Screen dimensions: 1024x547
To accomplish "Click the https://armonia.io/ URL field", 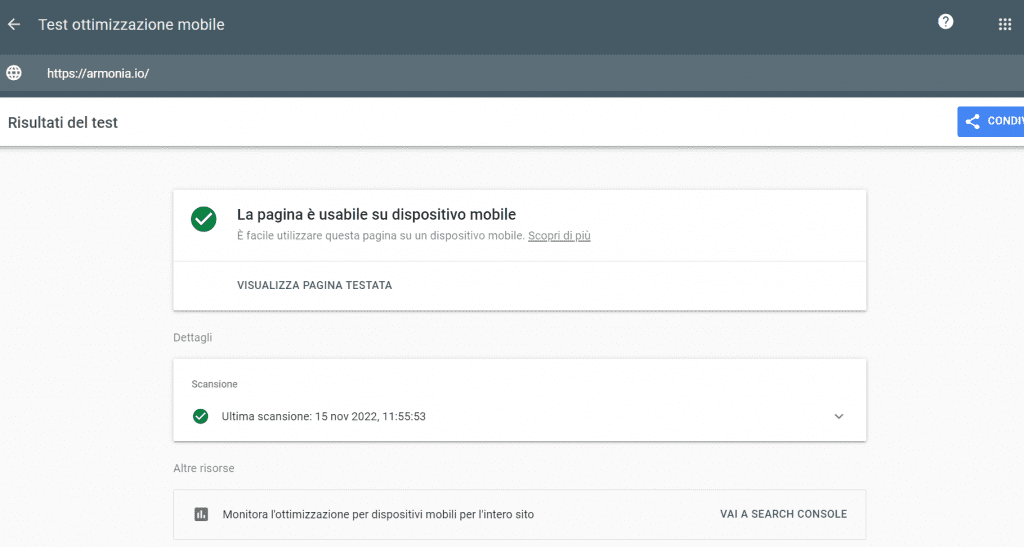I will coord(98,73).
